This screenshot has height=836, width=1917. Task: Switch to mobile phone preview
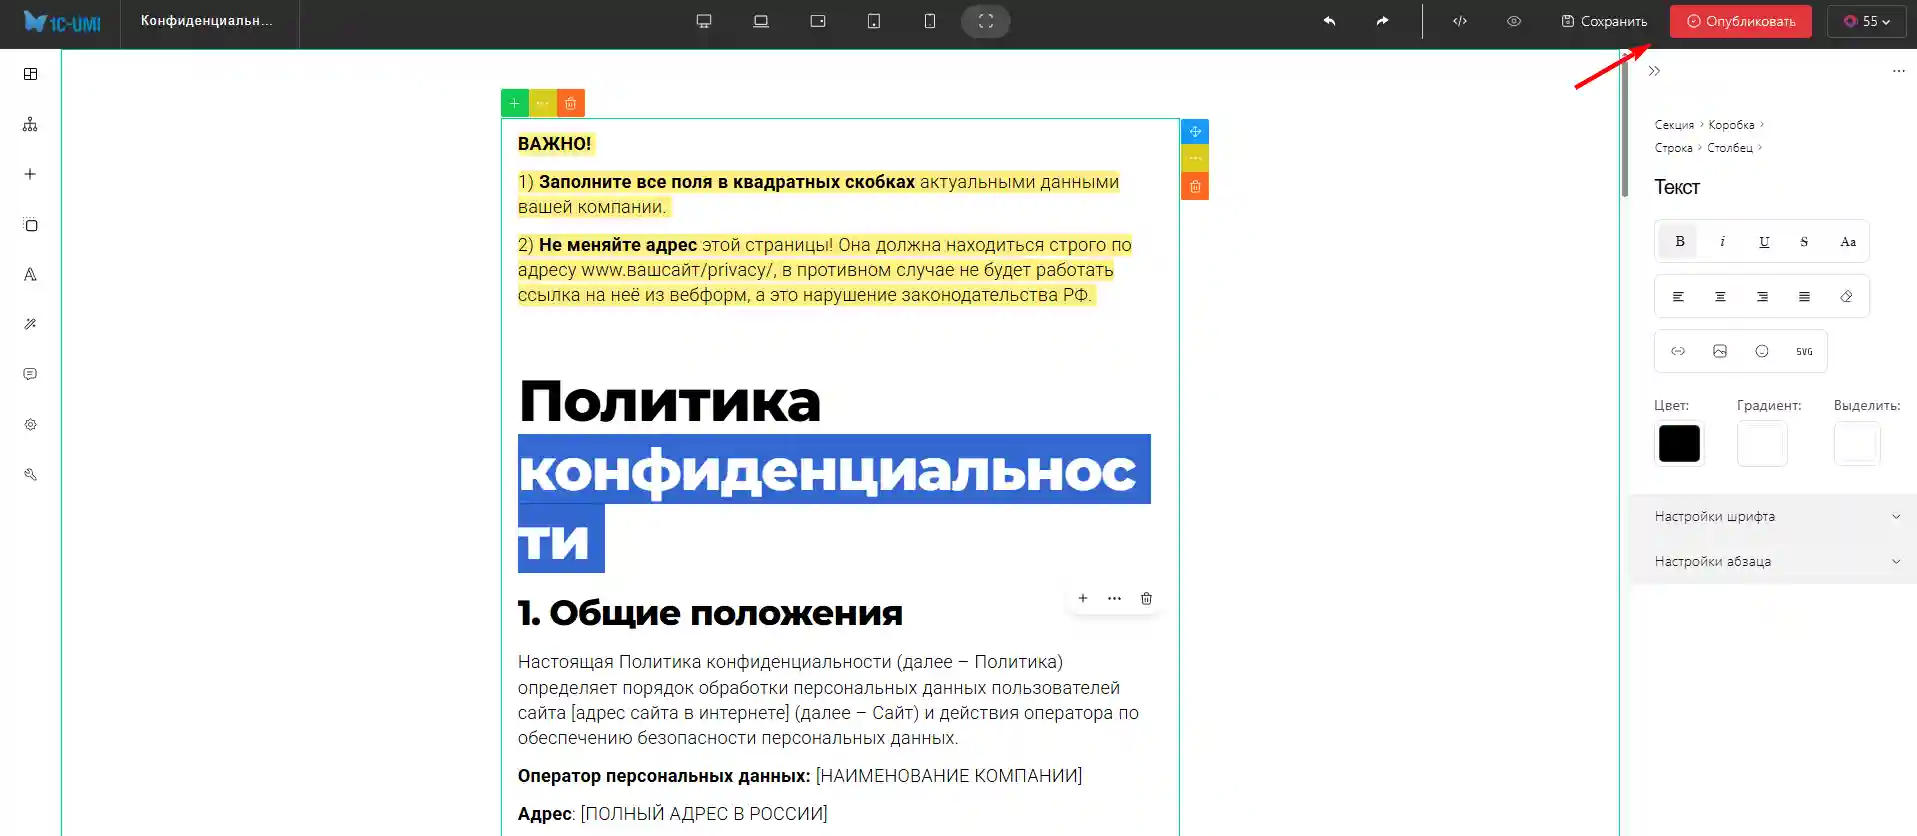[x=930, y=21]
